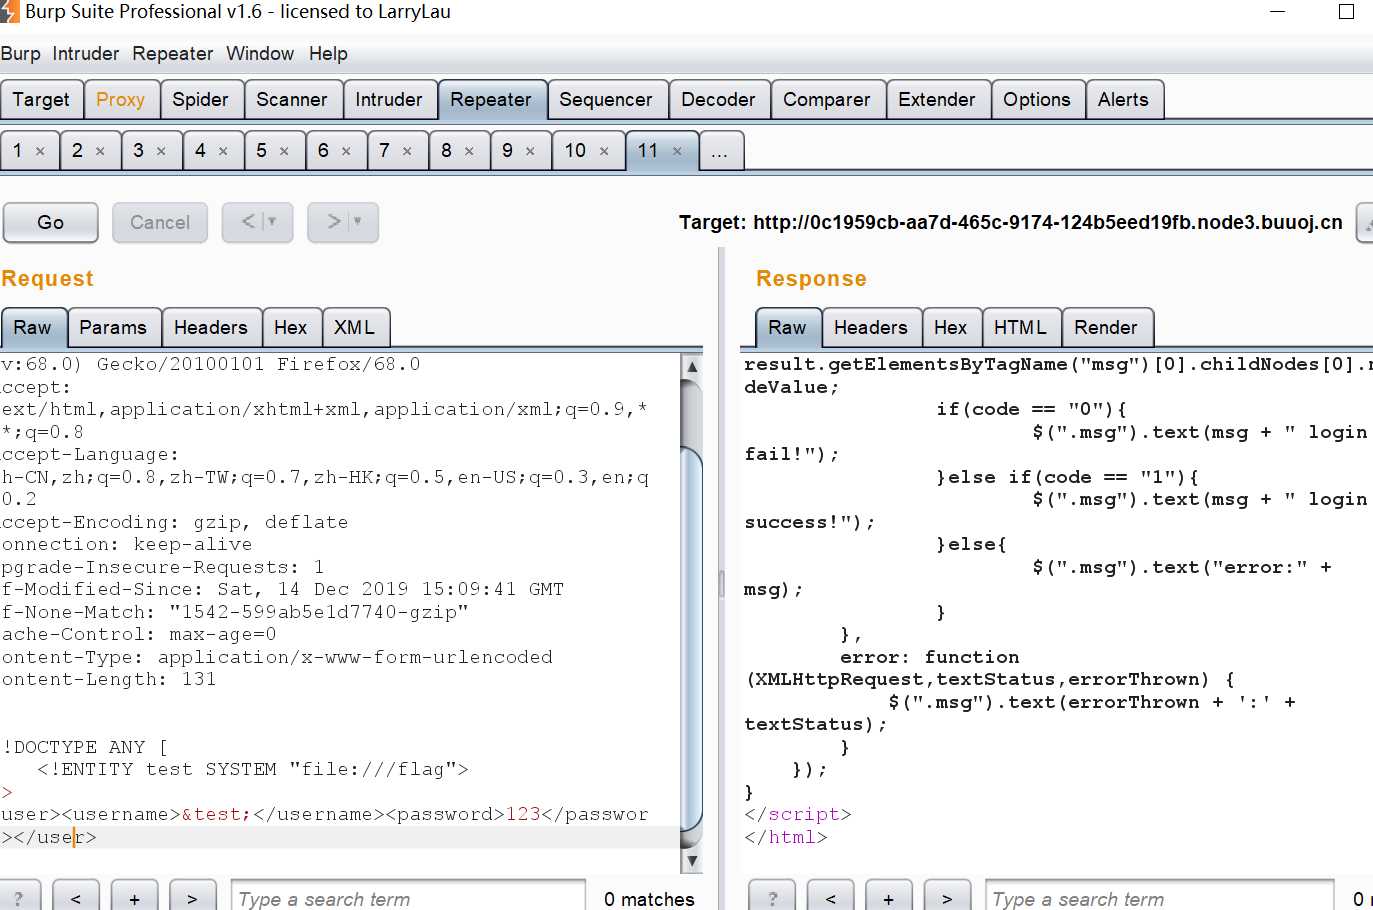This screenshot has width=1373, height=910.
Task: Switch to the Intruder tool tab
Action: [x=389, y=100]
